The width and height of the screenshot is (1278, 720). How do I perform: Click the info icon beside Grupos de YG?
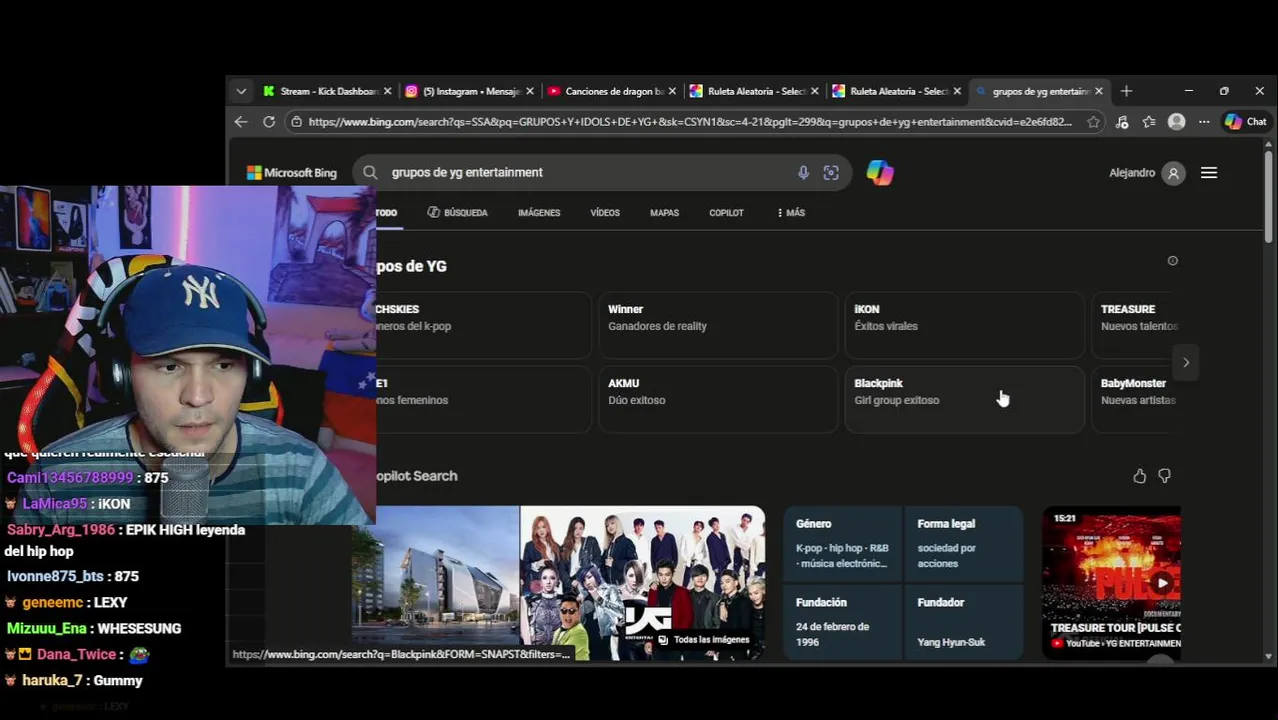(1173, 261)
